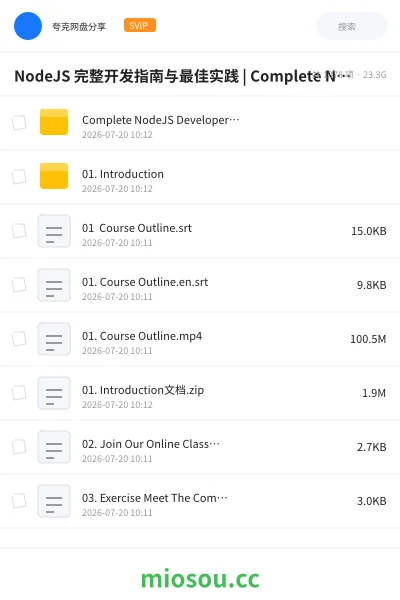Click file name 02. Join Our Online Class
Viewport: 400px width, 600px height.
151,444
